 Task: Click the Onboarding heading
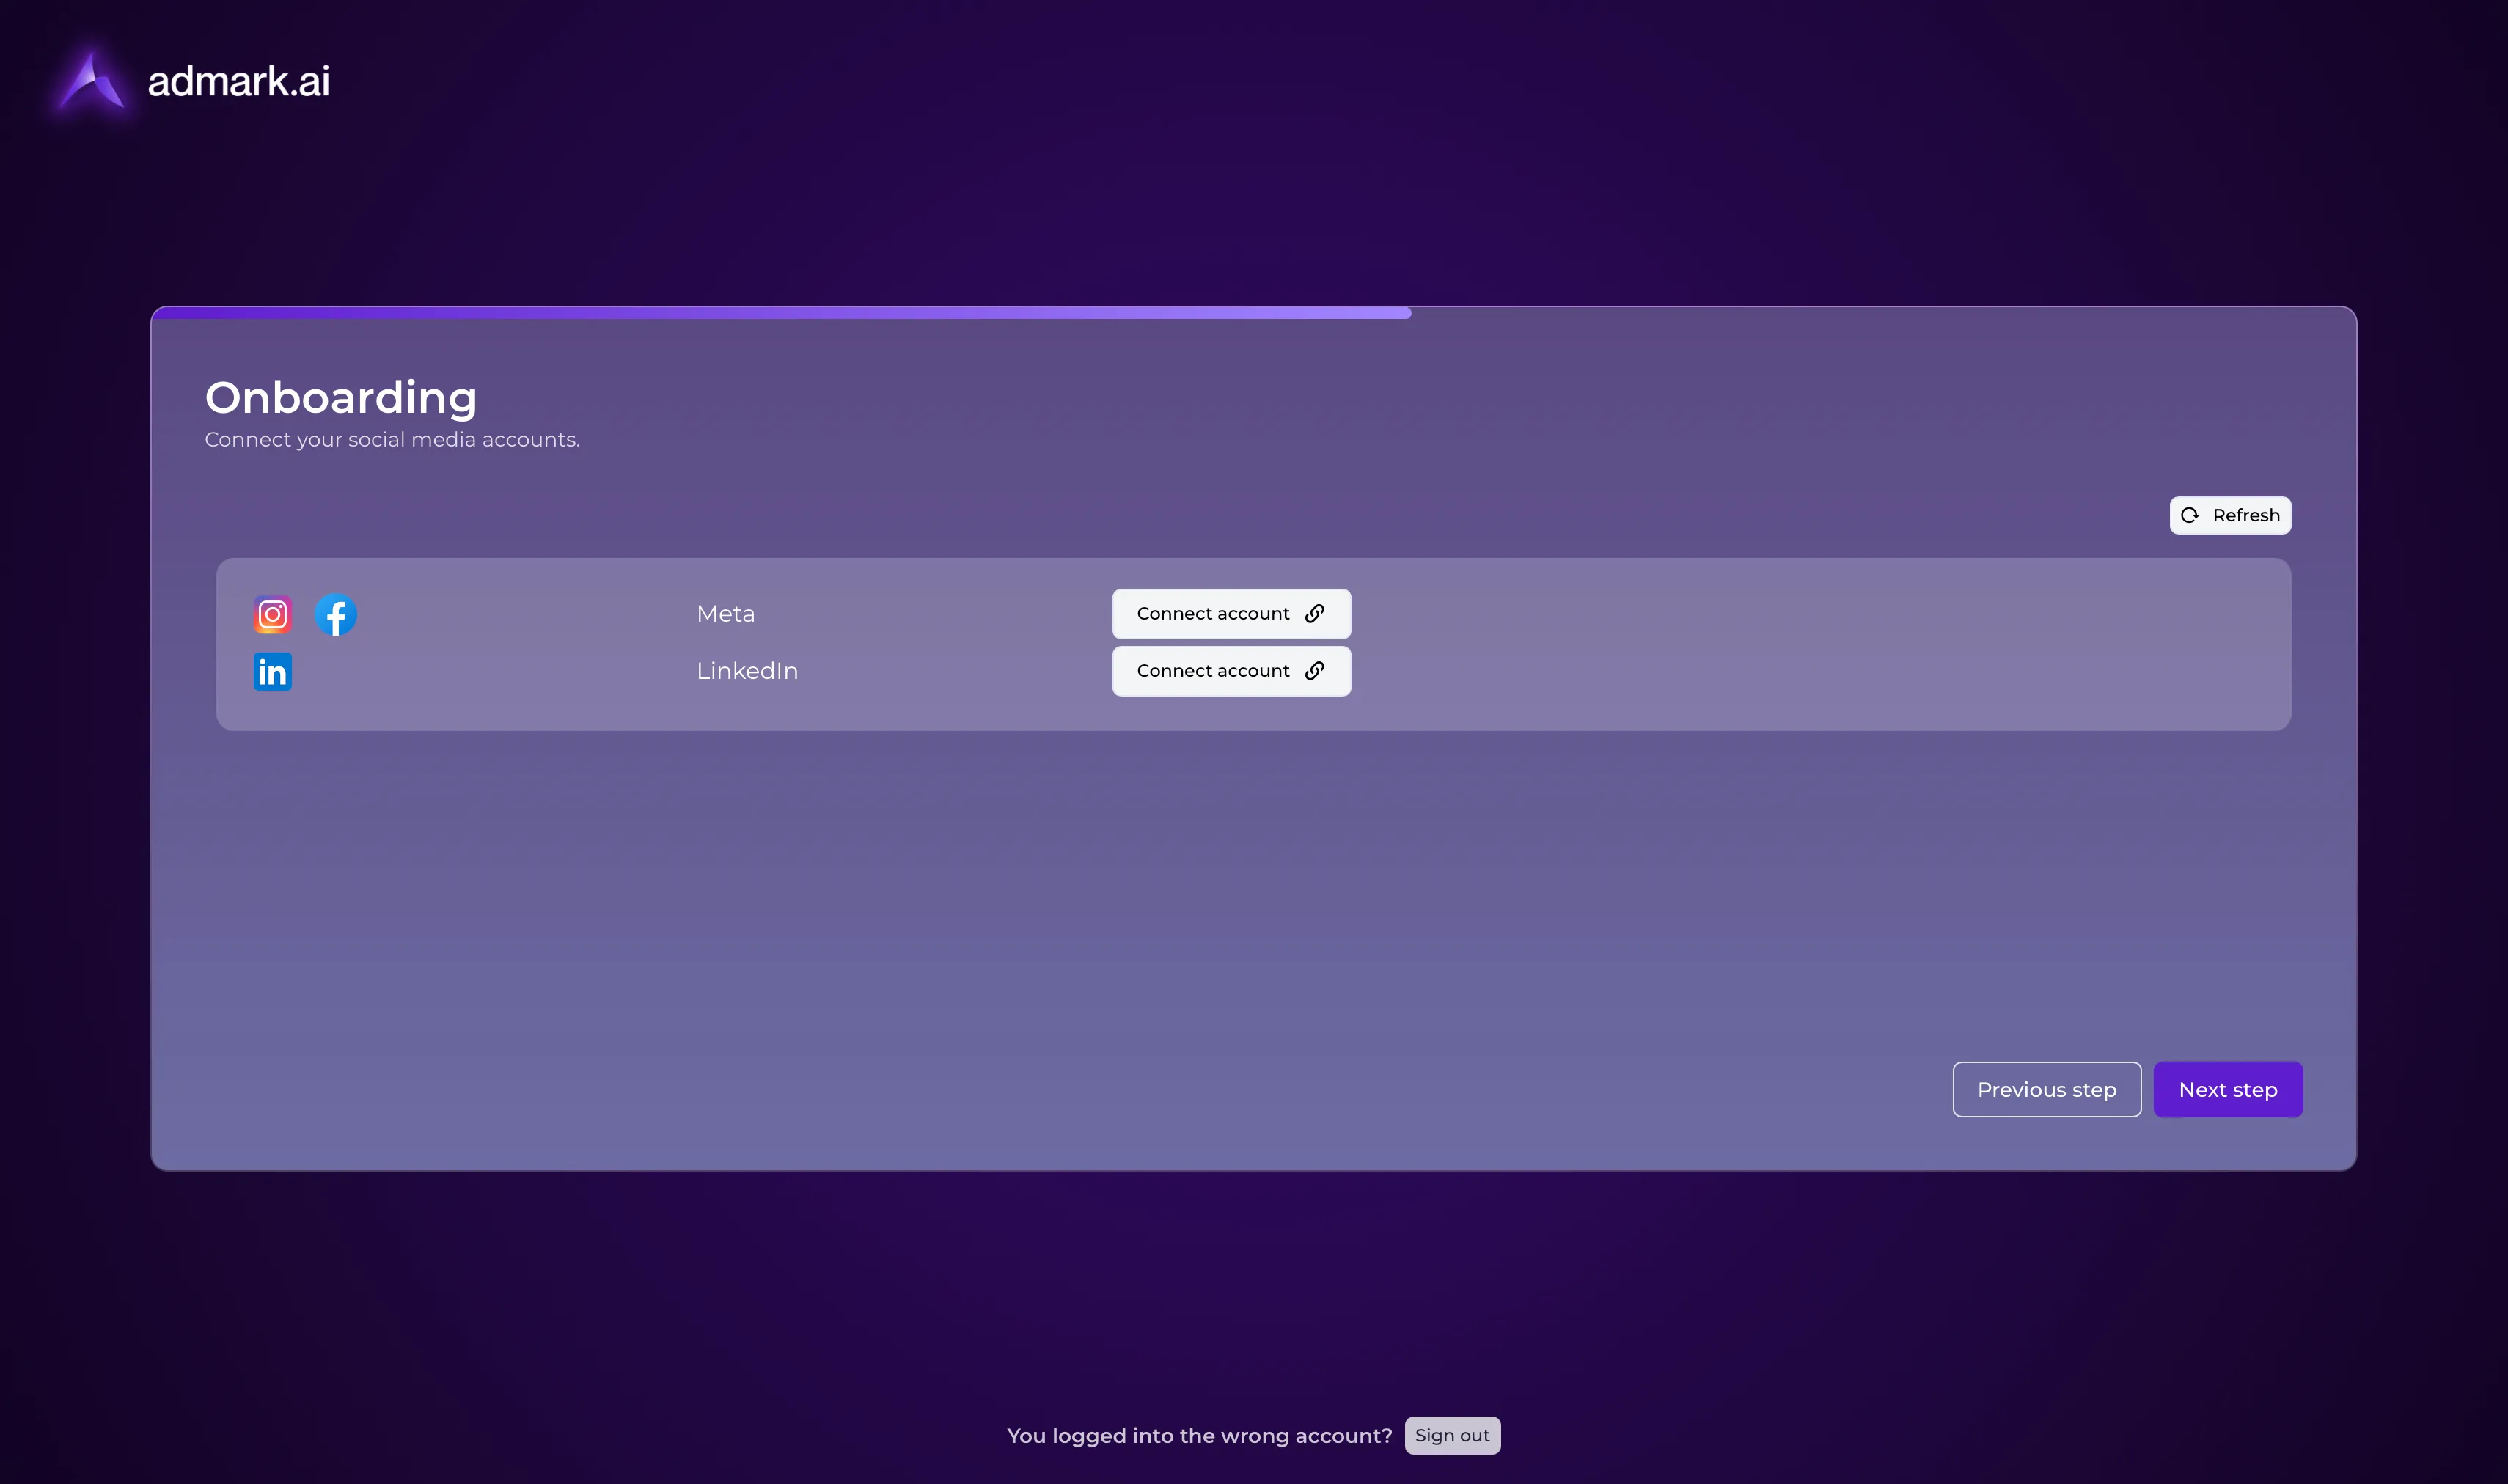341,397
